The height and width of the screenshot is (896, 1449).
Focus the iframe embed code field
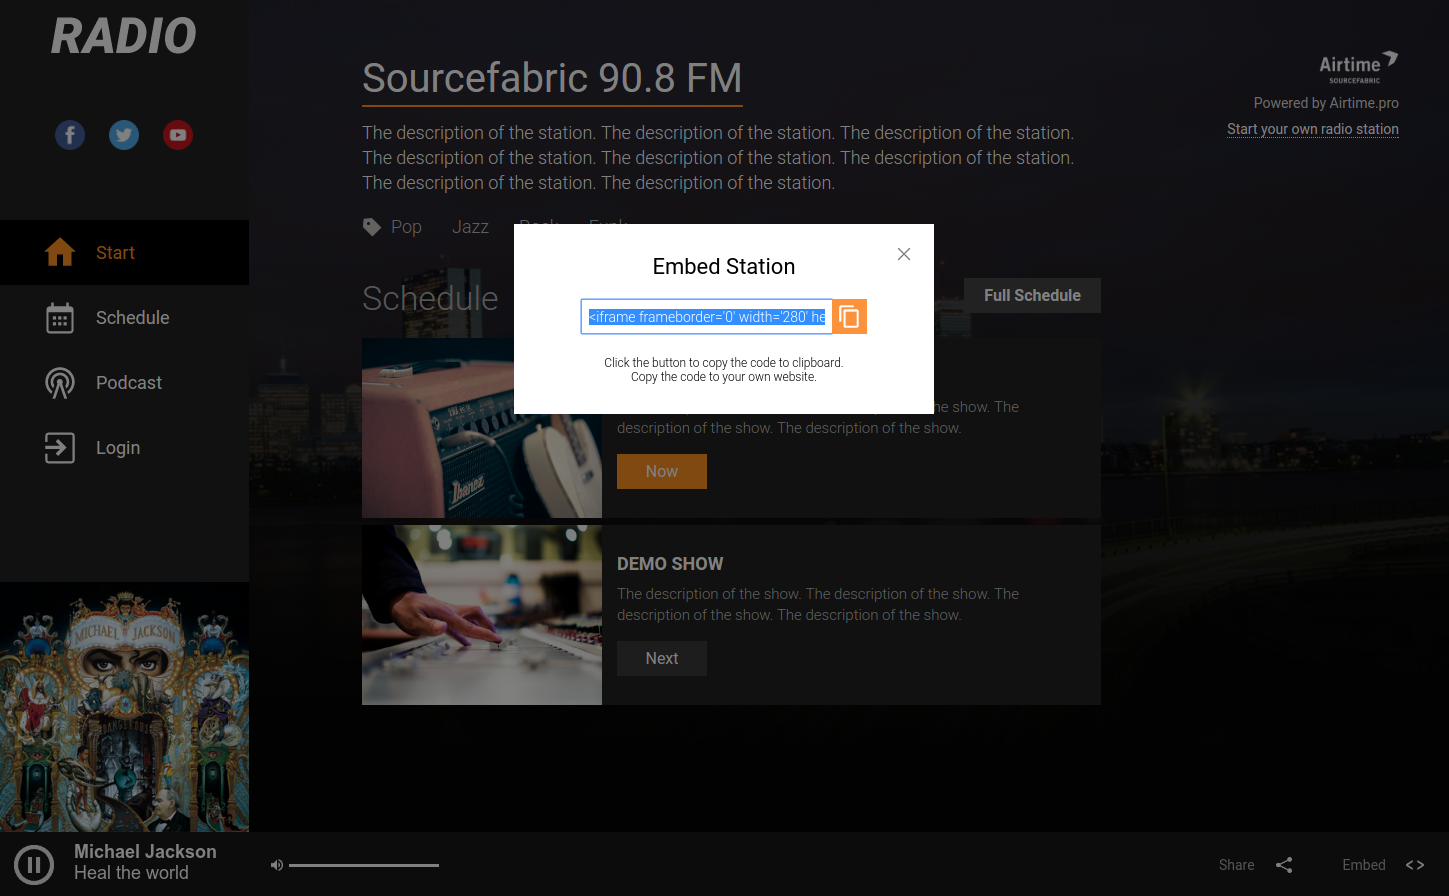[x=706, y=317]
